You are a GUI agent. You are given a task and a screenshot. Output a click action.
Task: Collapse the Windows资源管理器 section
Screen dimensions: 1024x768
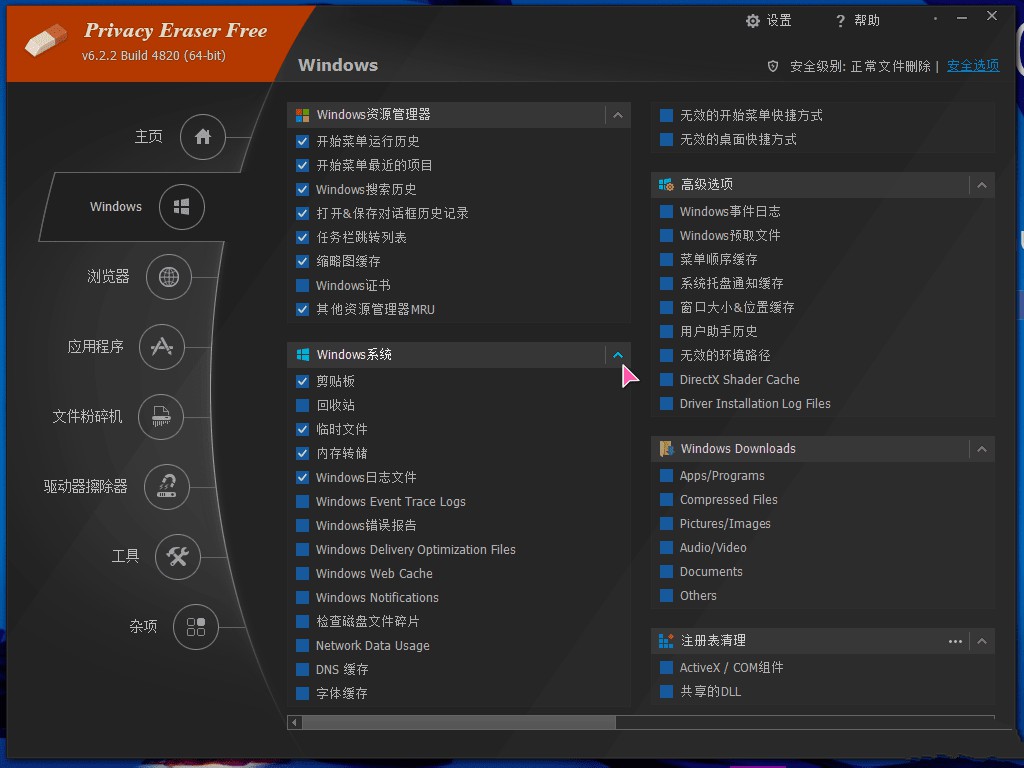(x=618, y=116)
